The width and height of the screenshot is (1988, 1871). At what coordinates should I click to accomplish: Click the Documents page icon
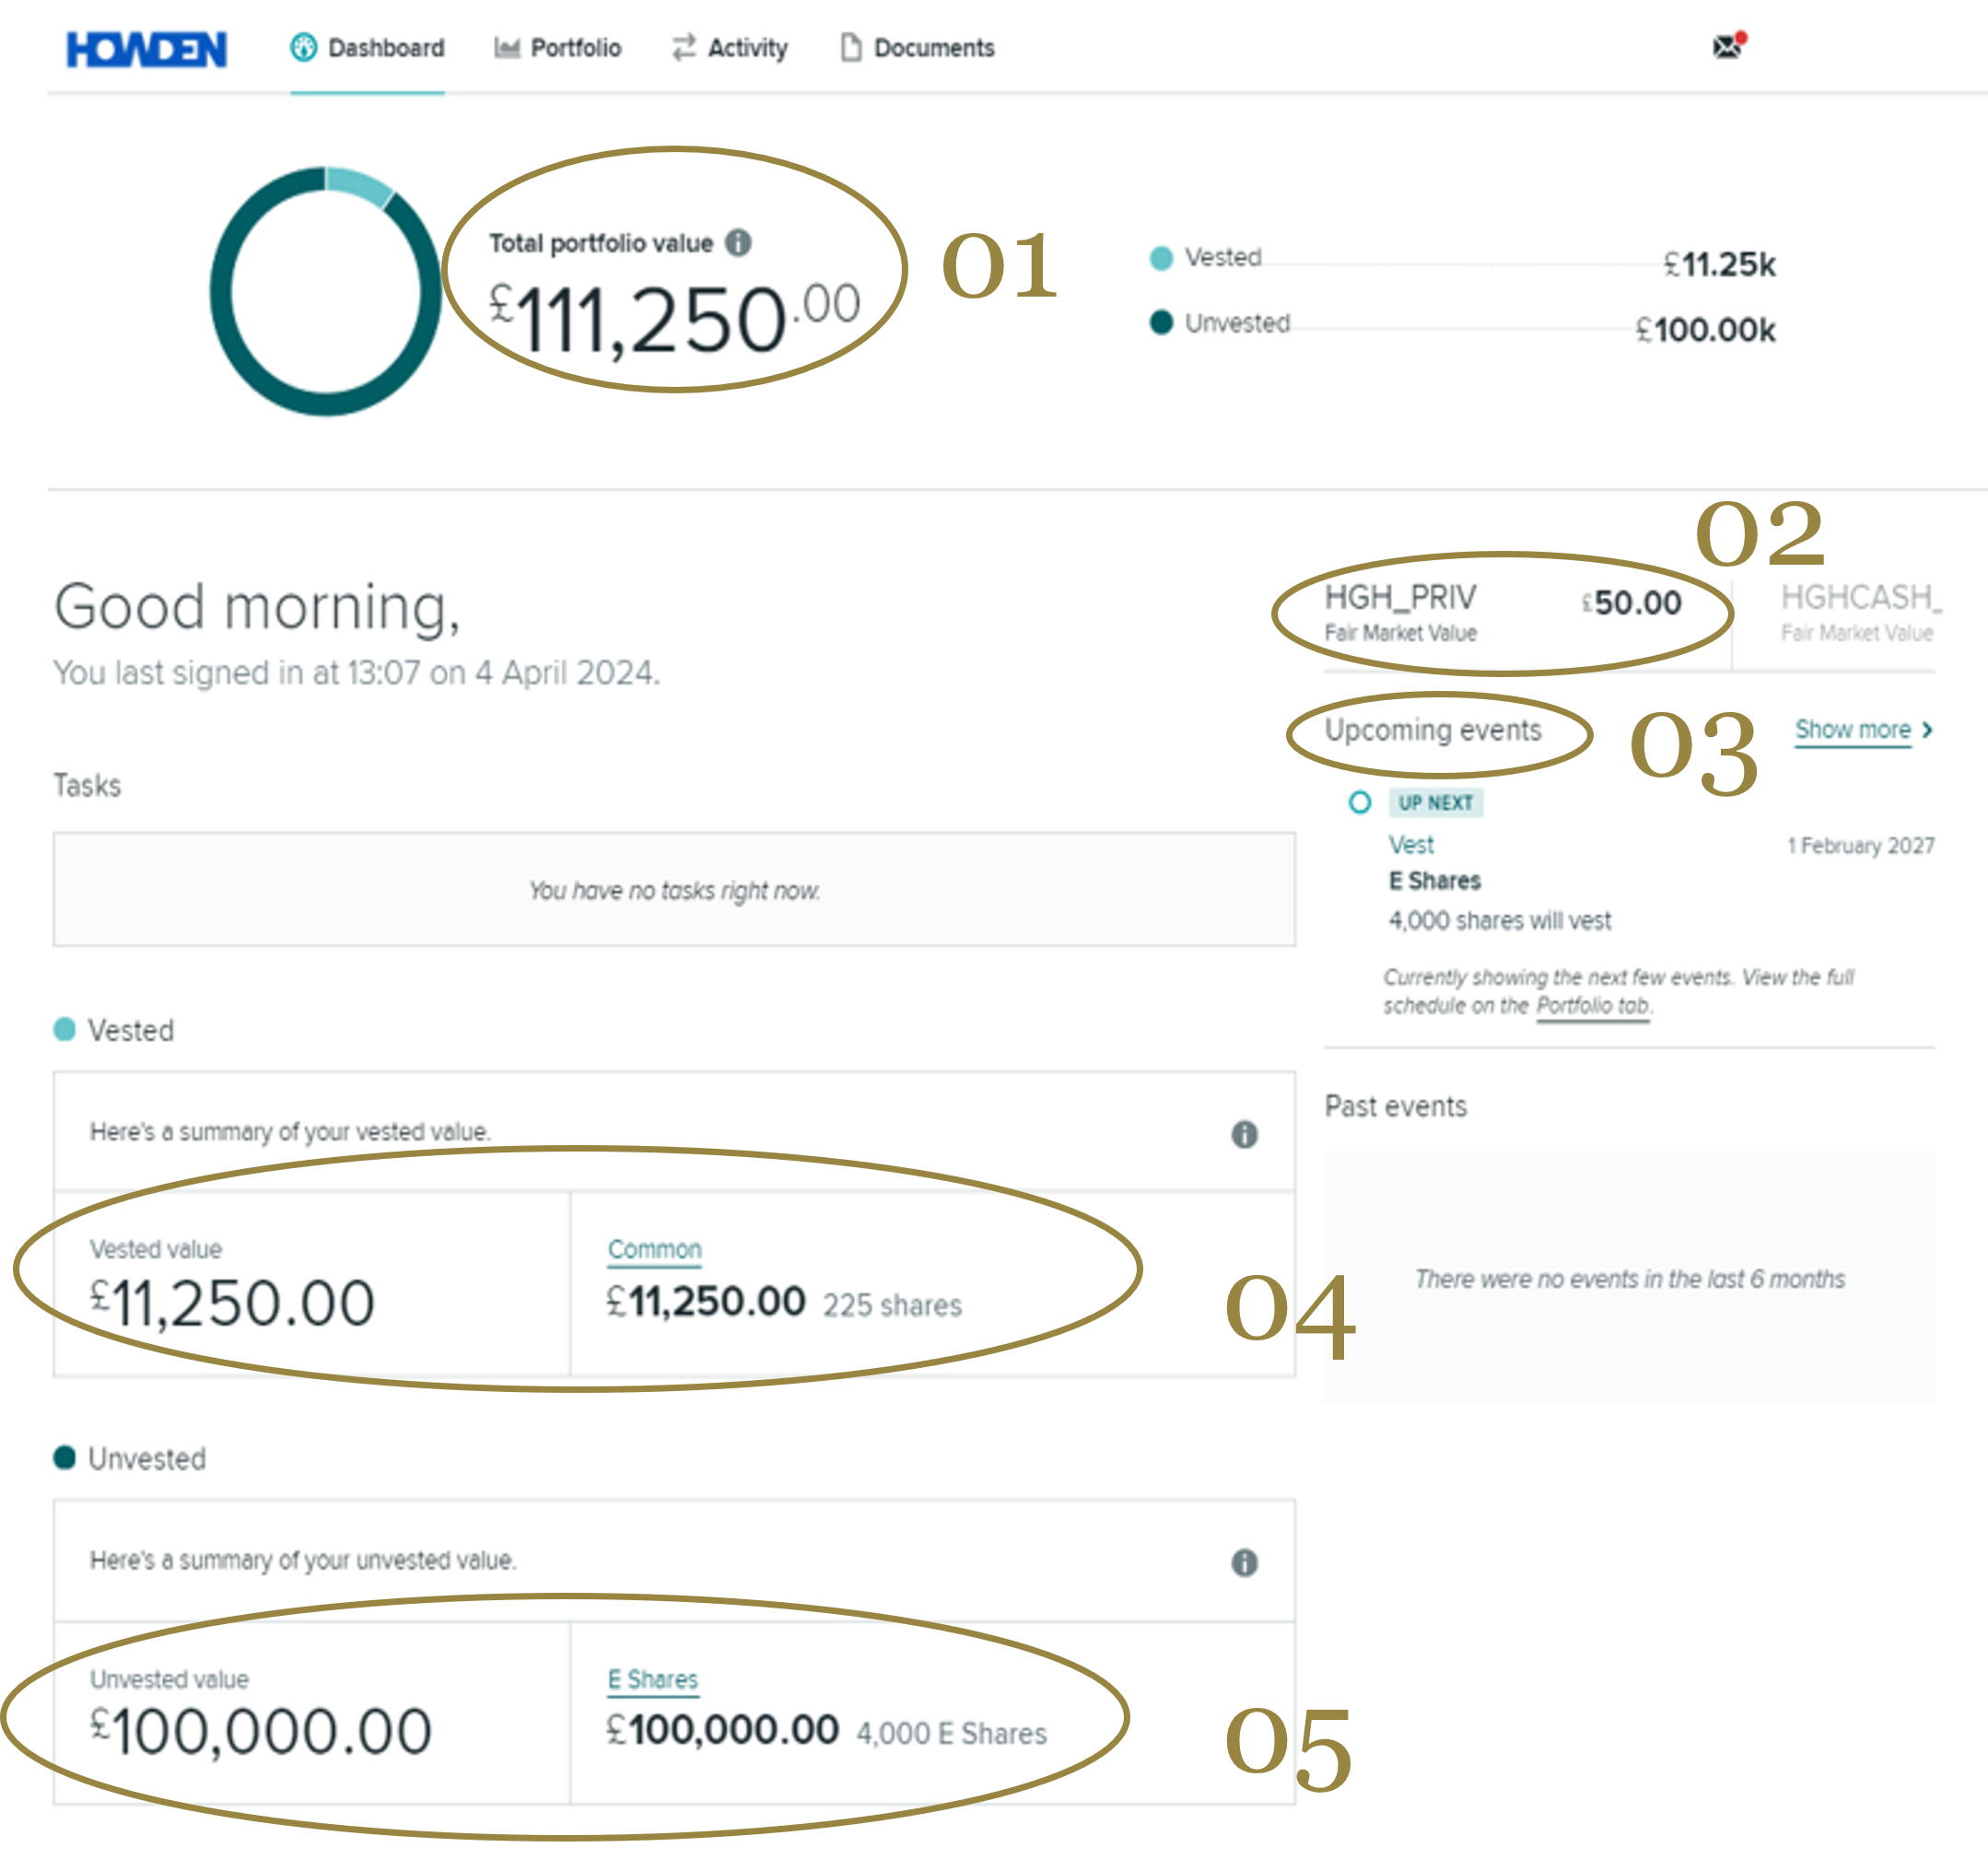coord(850,47)
